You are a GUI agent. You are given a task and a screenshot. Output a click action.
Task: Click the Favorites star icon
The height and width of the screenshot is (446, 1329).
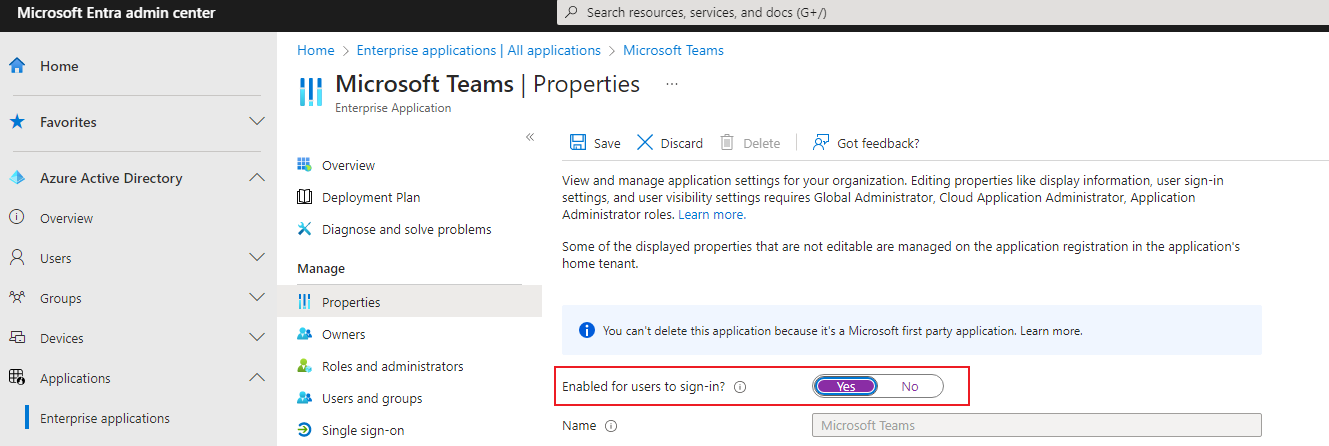pos(16,122)
